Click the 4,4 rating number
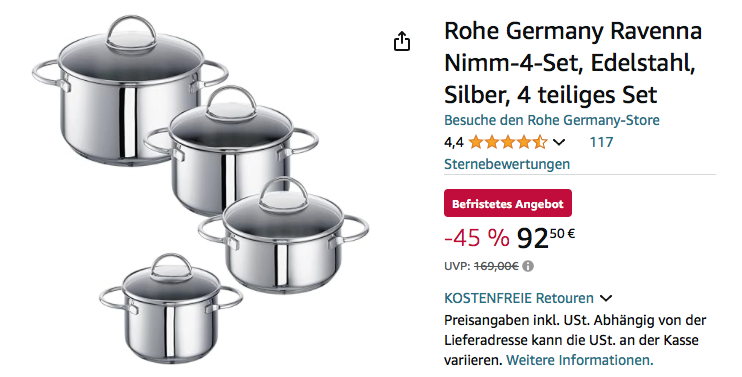 pyautogui.click(x=454, y=142)
